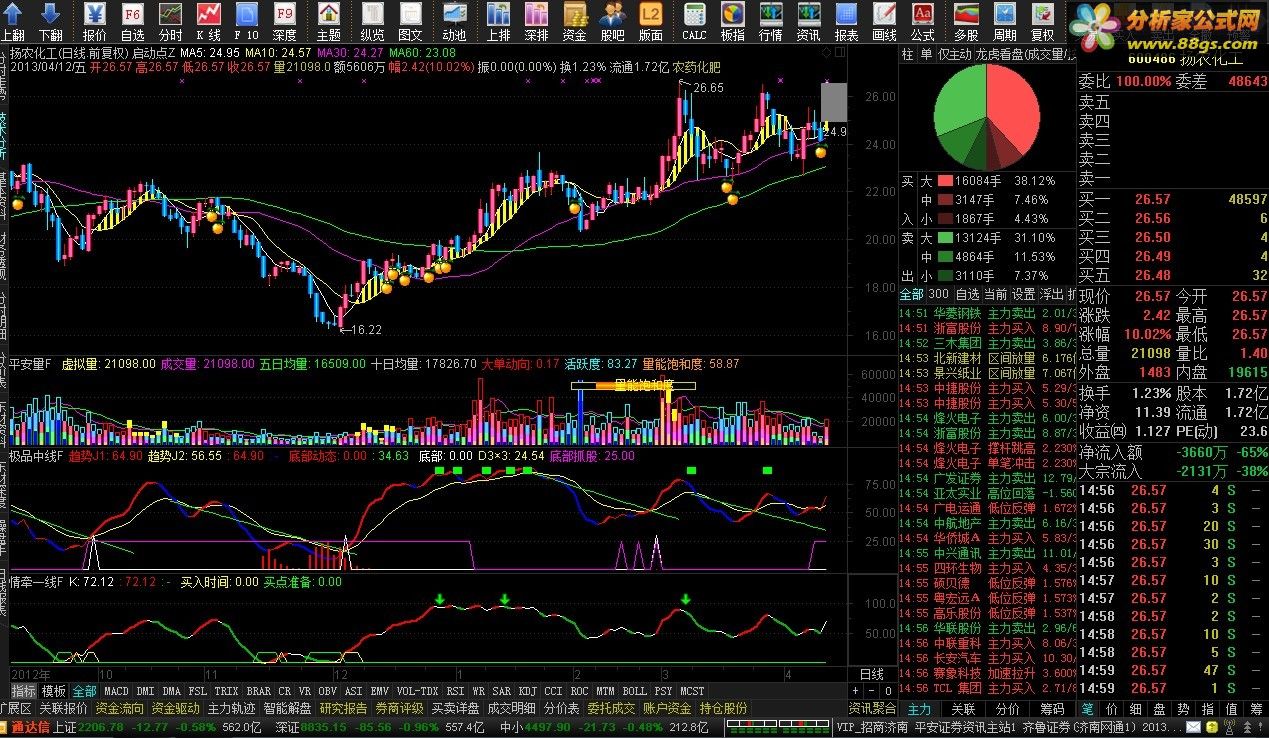Switch to the 主力 right-panel bottom tab
Viewport: 1269px width, 738px height.
coord(918,708)
